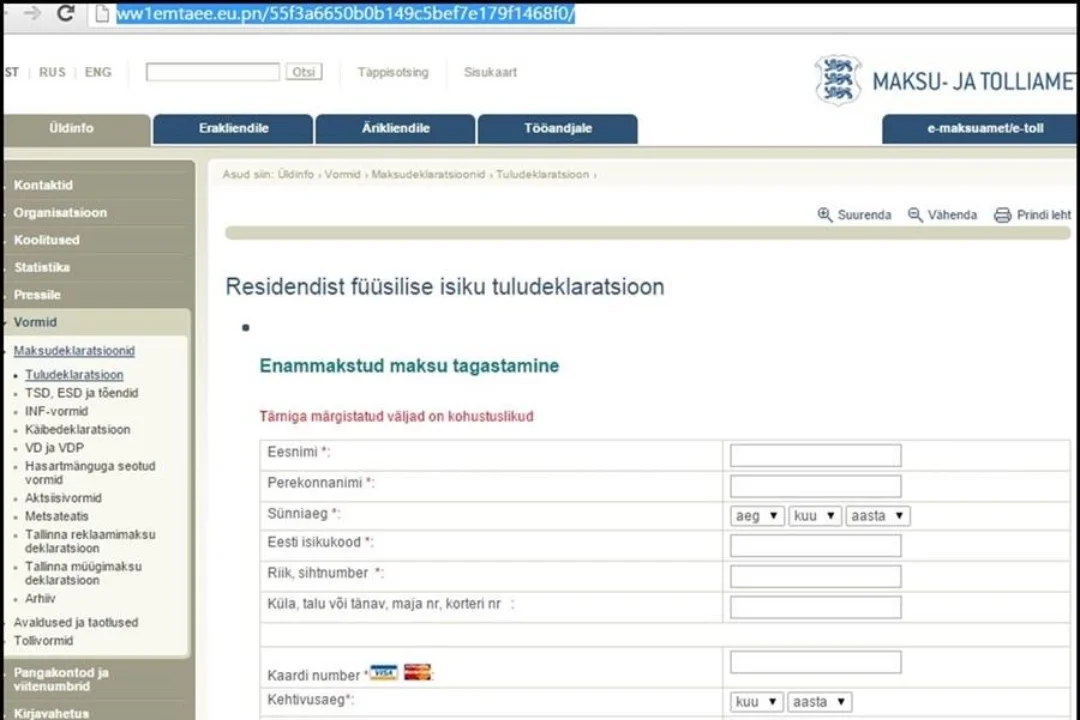Switch language to RUS
Image resolution: width=1080 pixels, height=720 pixels.
pyautogui.click(x=52, y=72)
